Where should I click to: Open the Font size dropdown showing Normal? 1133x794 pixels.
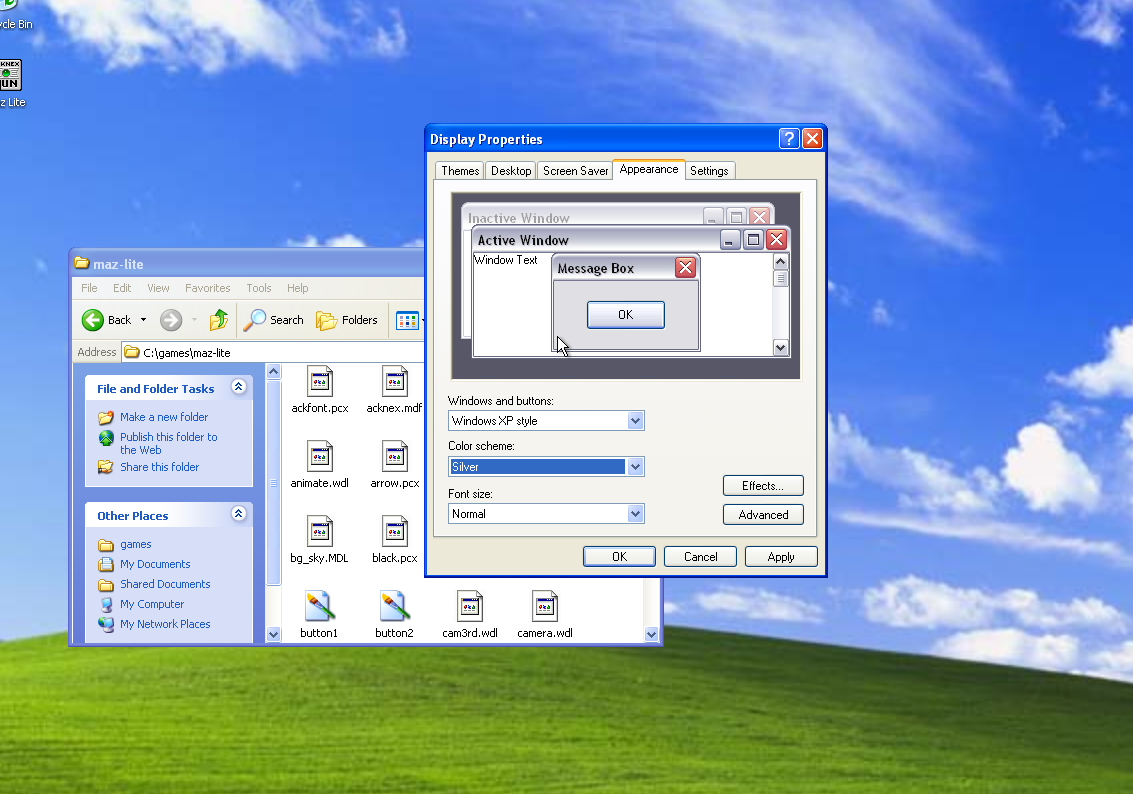pos(635,514)
